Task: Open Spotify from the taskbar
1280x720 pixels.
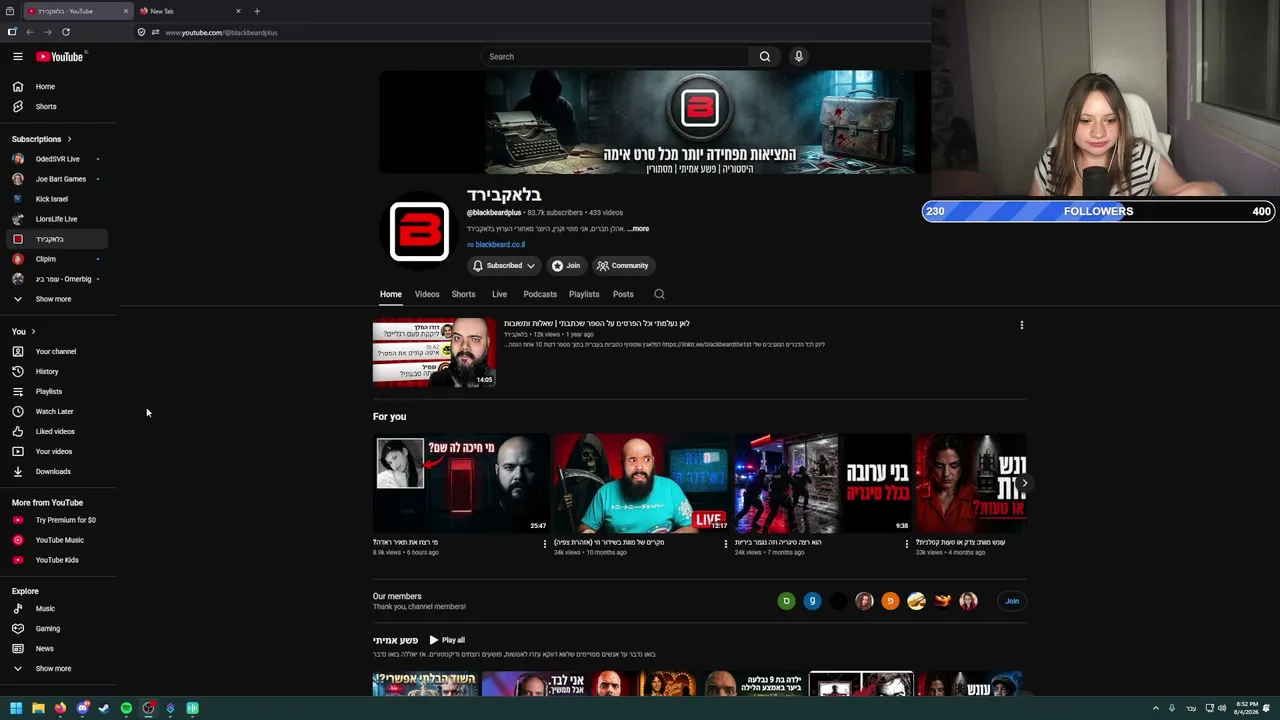Action: click(126, 708)
